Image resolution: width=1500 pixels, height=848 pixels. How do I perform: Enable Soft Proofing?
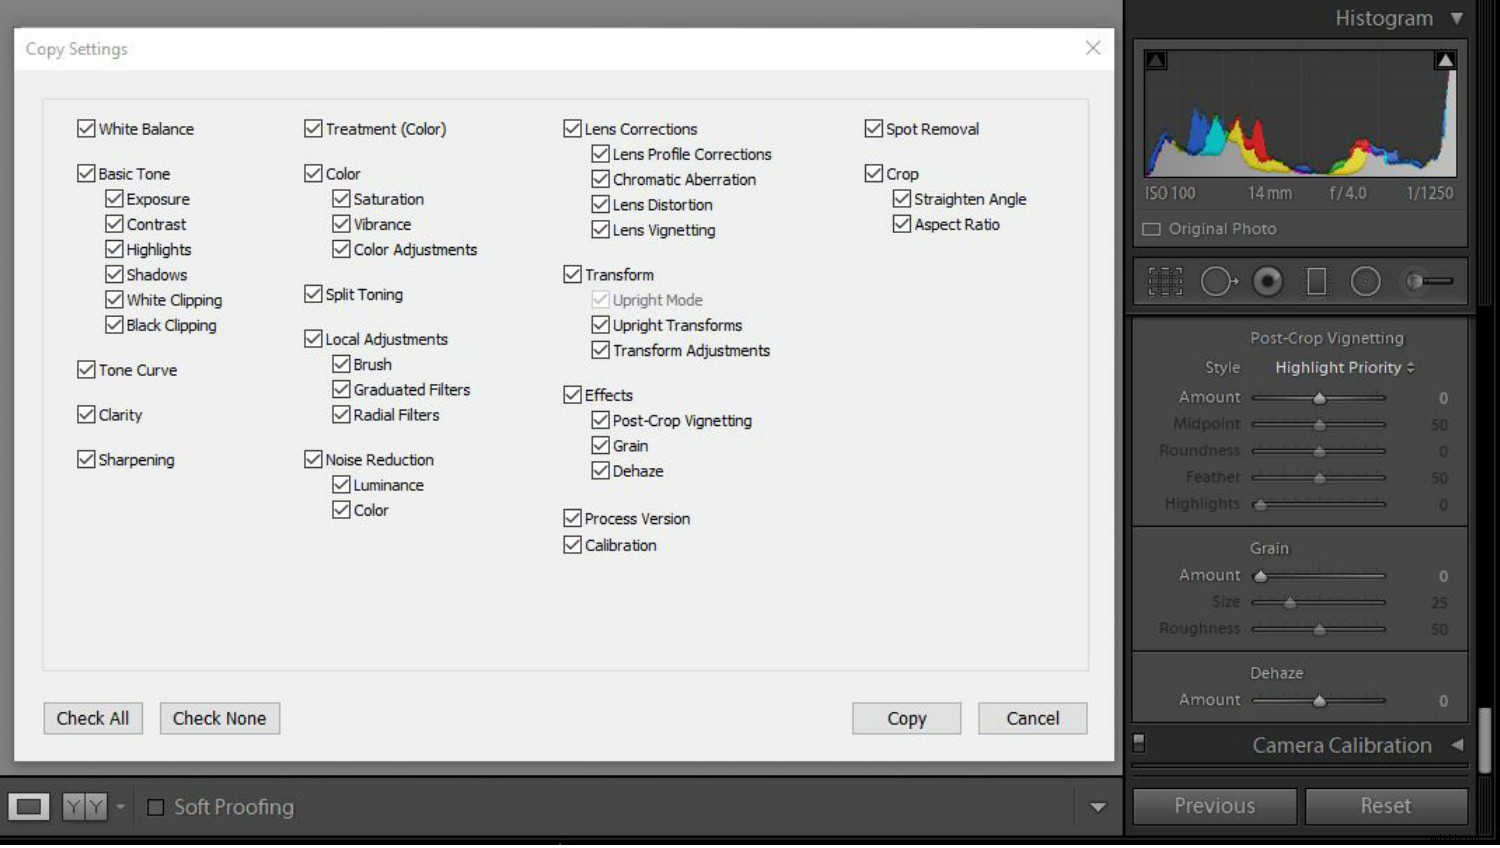(x=155, y=807)
